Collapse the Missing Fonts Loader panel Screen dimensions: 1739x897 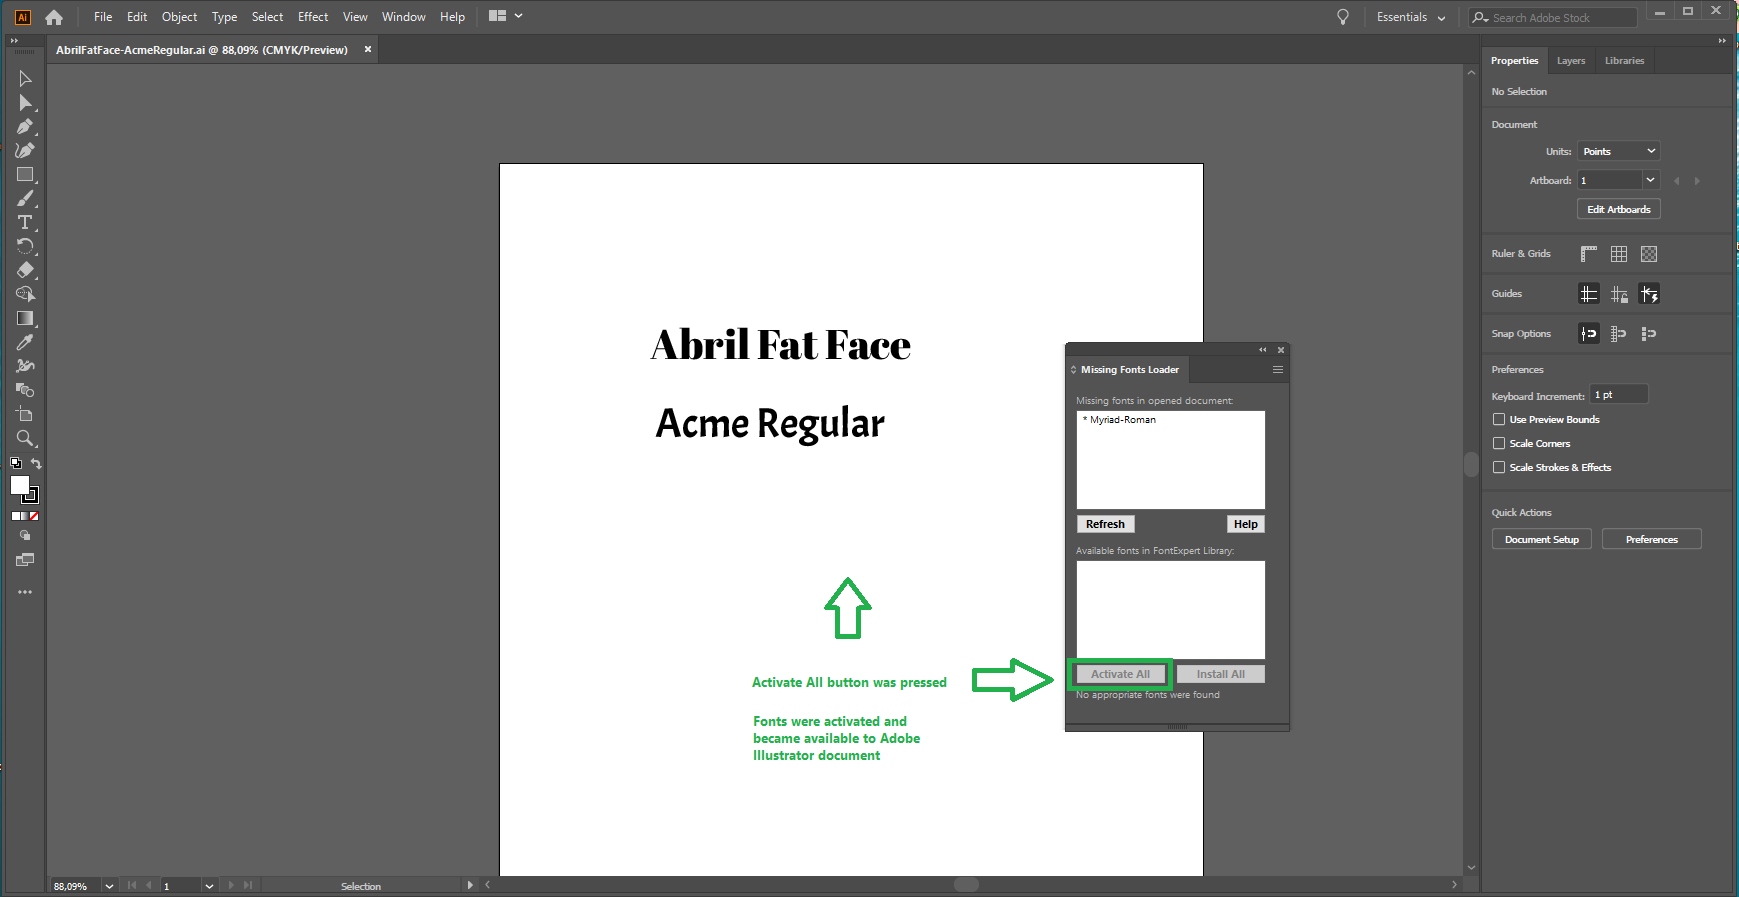click(x=1262, y=350)
